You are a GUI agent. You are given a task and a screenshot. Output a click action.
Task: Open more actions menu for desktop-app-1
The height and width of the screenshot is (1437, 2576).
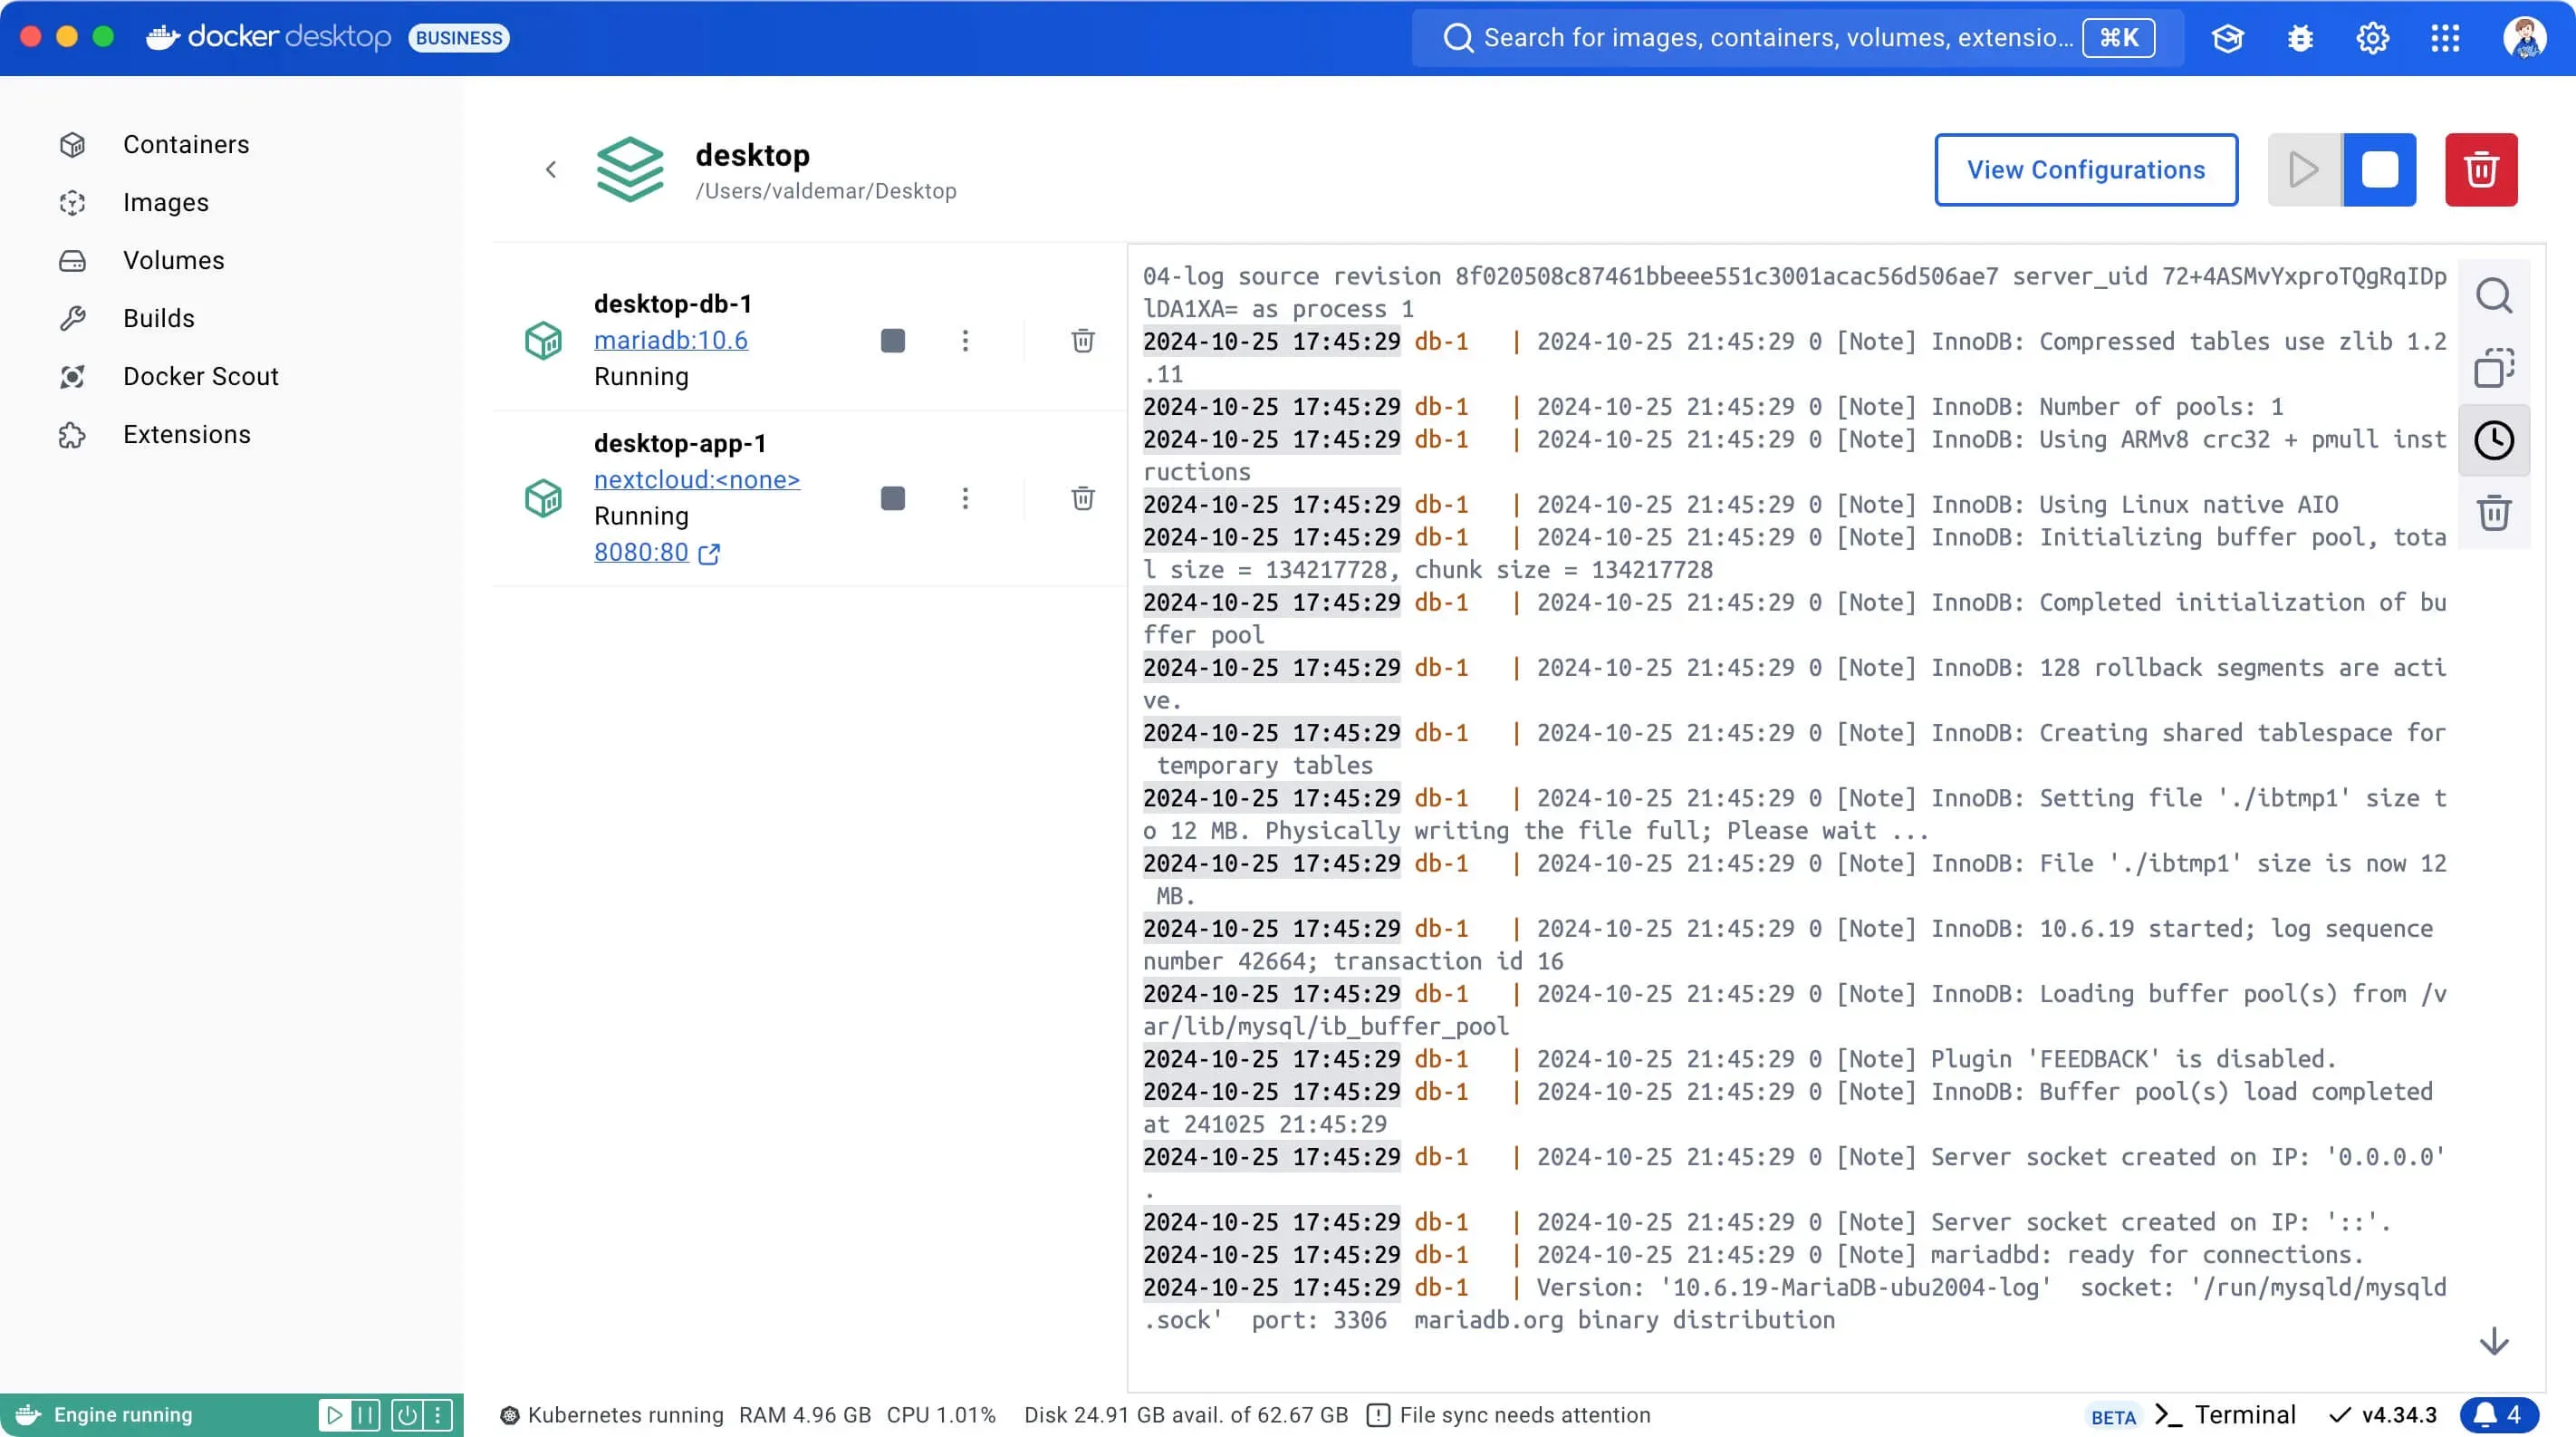coord(965,498)
